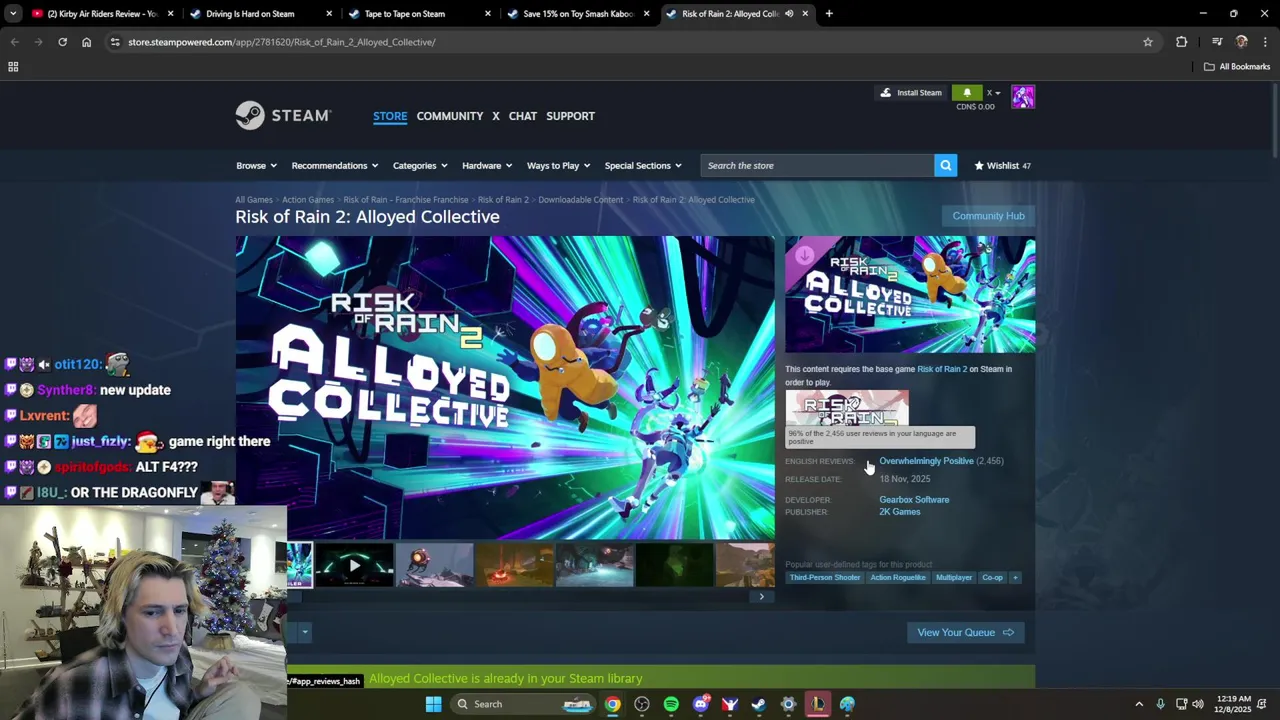Bookmark this page with the star icon
This screenshot has height=720, width=1280.
point(1148,42)
